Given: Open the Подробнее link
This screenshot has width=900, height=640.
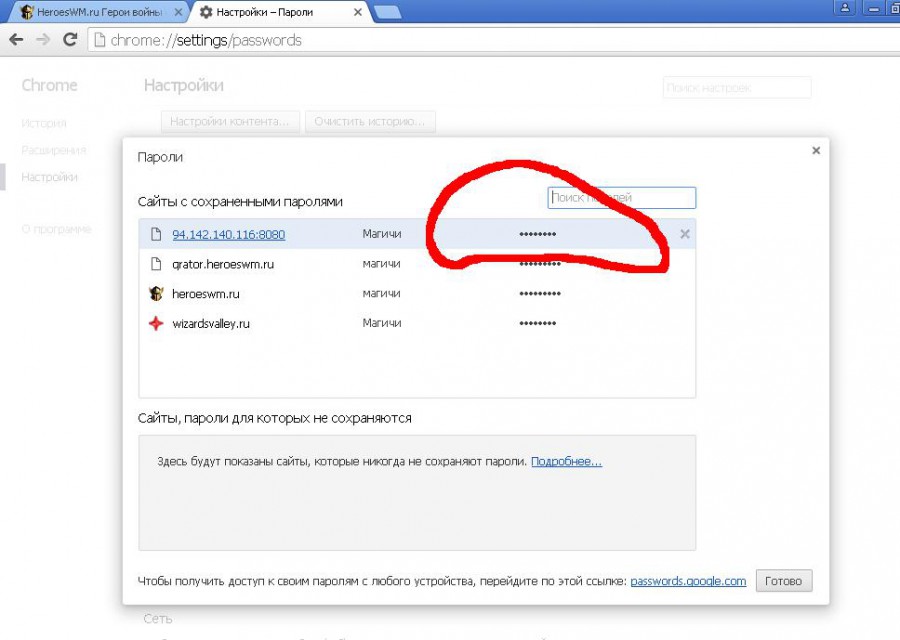Looking at the screenshot, I should pyautogui.click(x=567, y=461).
